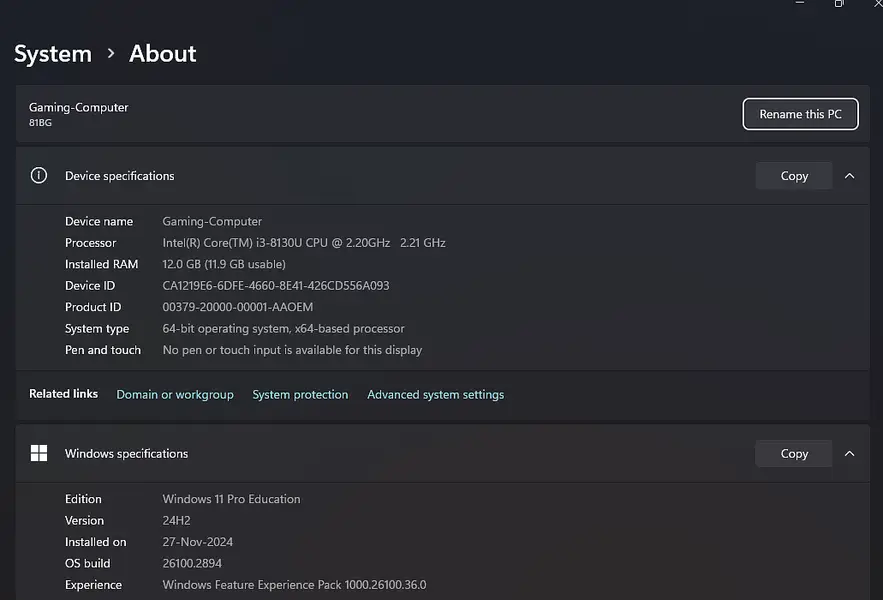Click the About page title
The image size is (883, 600).
click(163, 54)
